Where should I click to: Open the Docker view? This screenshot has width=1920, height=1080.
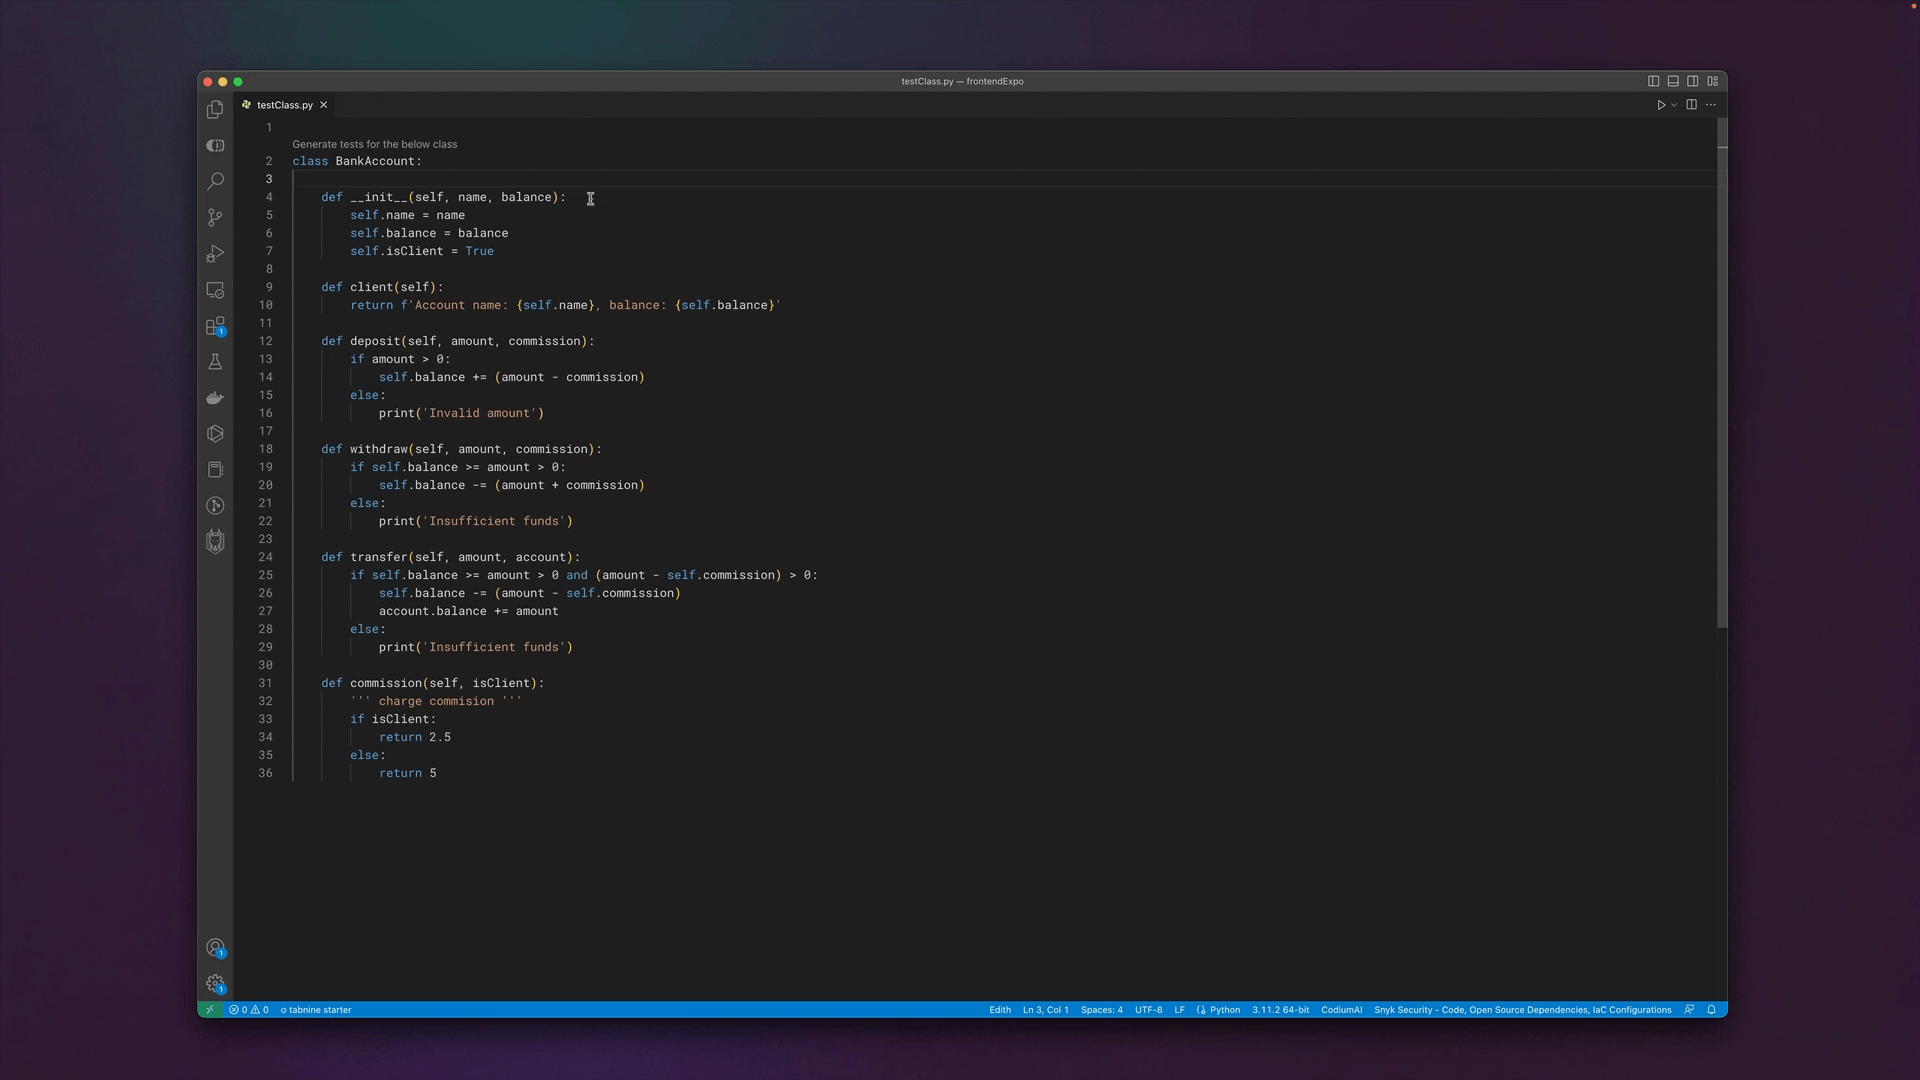coord(215,398)
